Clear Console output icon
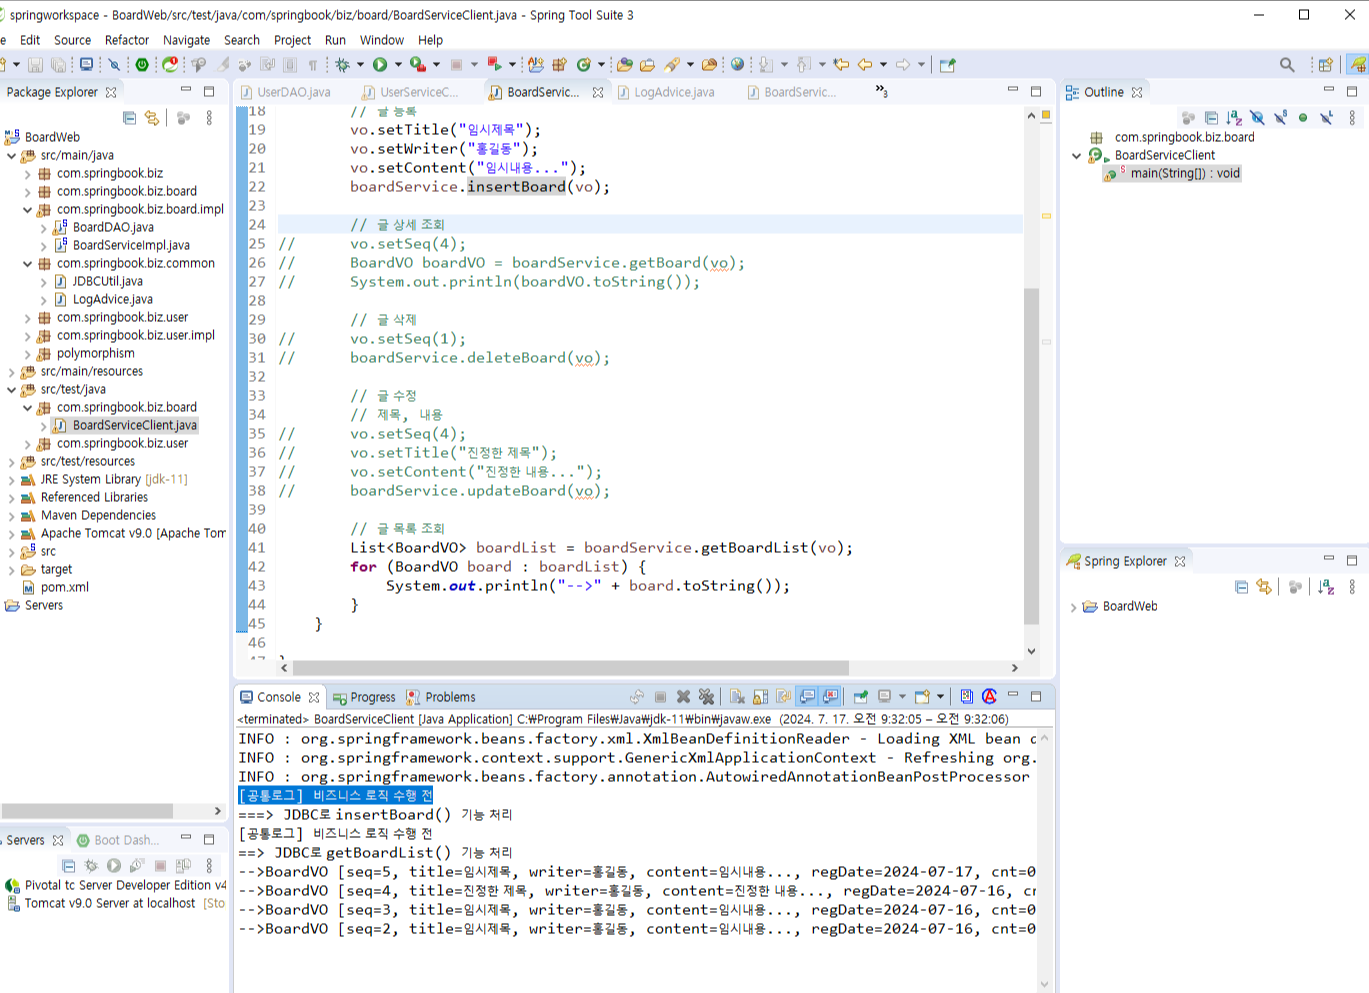 [737, 697]
